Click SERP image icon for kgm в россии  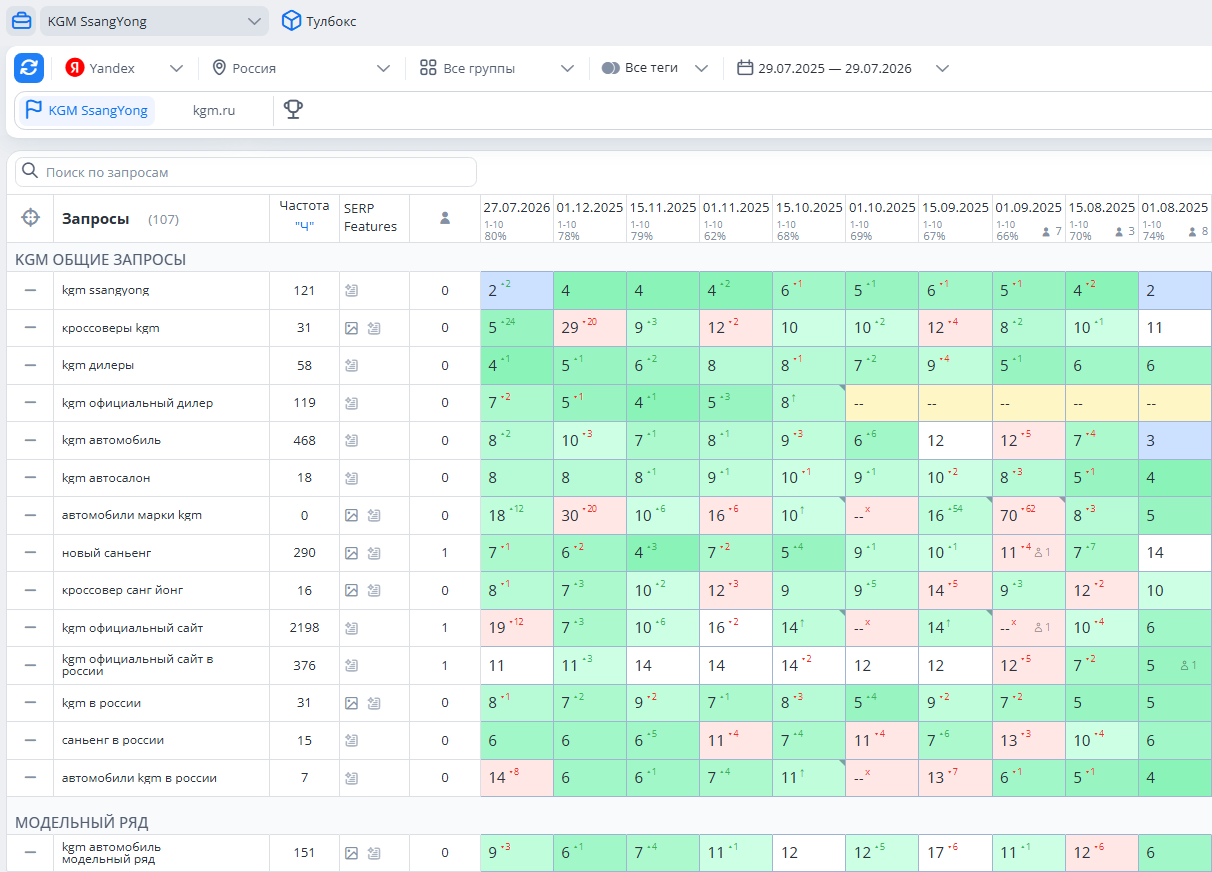[351, 703]
